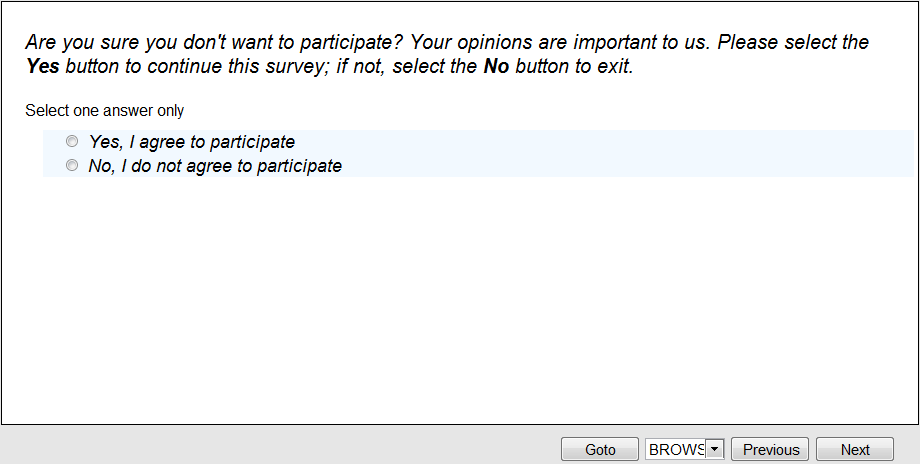This screenshot has width=920, height=464.
Task: Advance with the Next button
Action: pyautogui.click(x=854, y=450)
